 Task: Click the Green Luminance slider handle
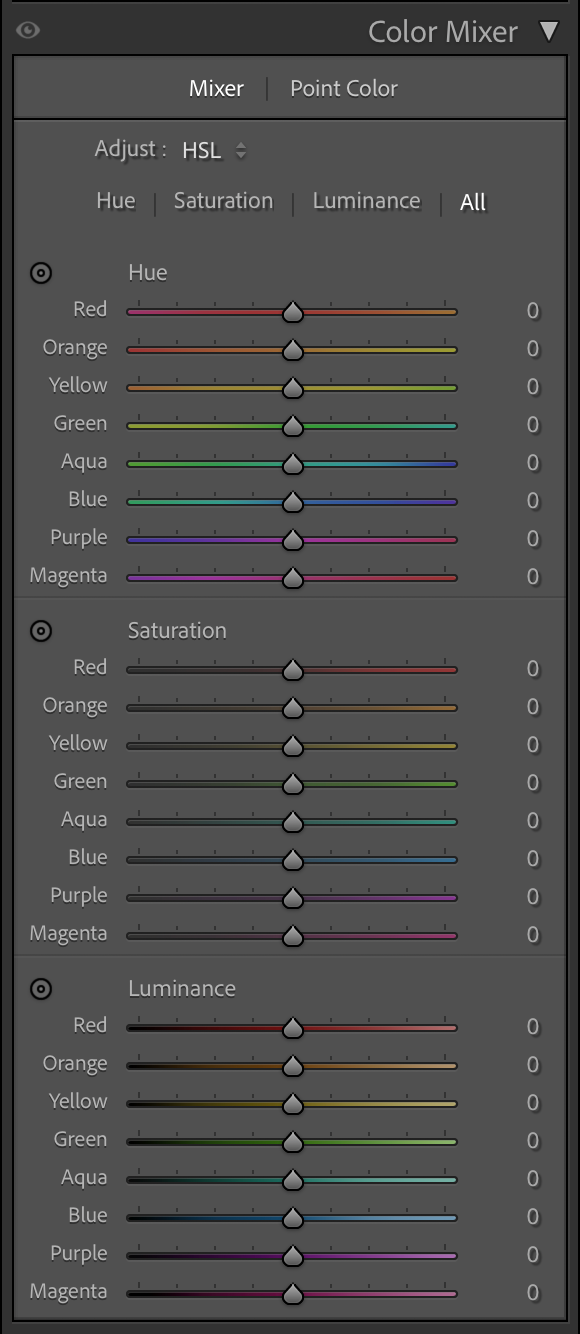(291, 1140)
